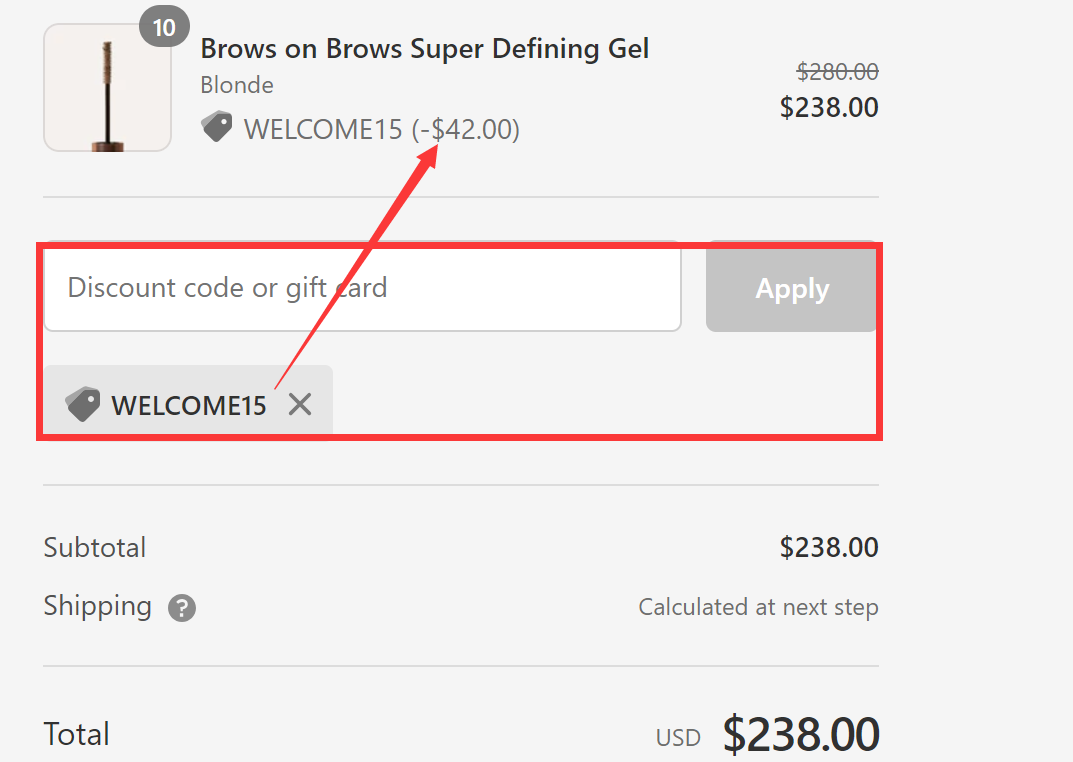Click the discount code input field
The image size is (1073, 762).
point(362,288)
